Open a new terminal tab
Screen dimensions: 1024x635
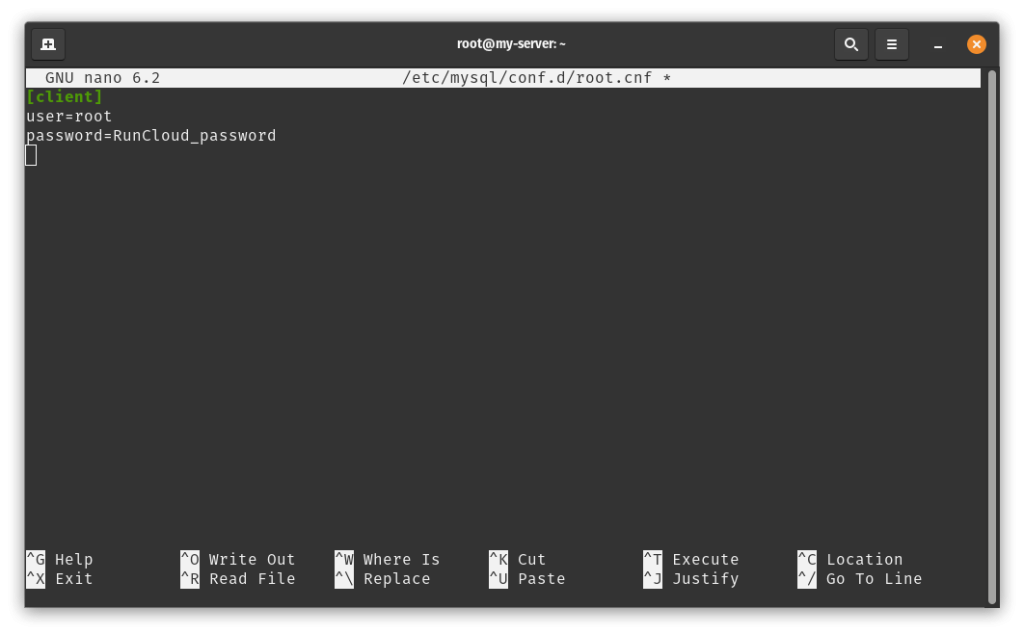[x=48, y=44]
